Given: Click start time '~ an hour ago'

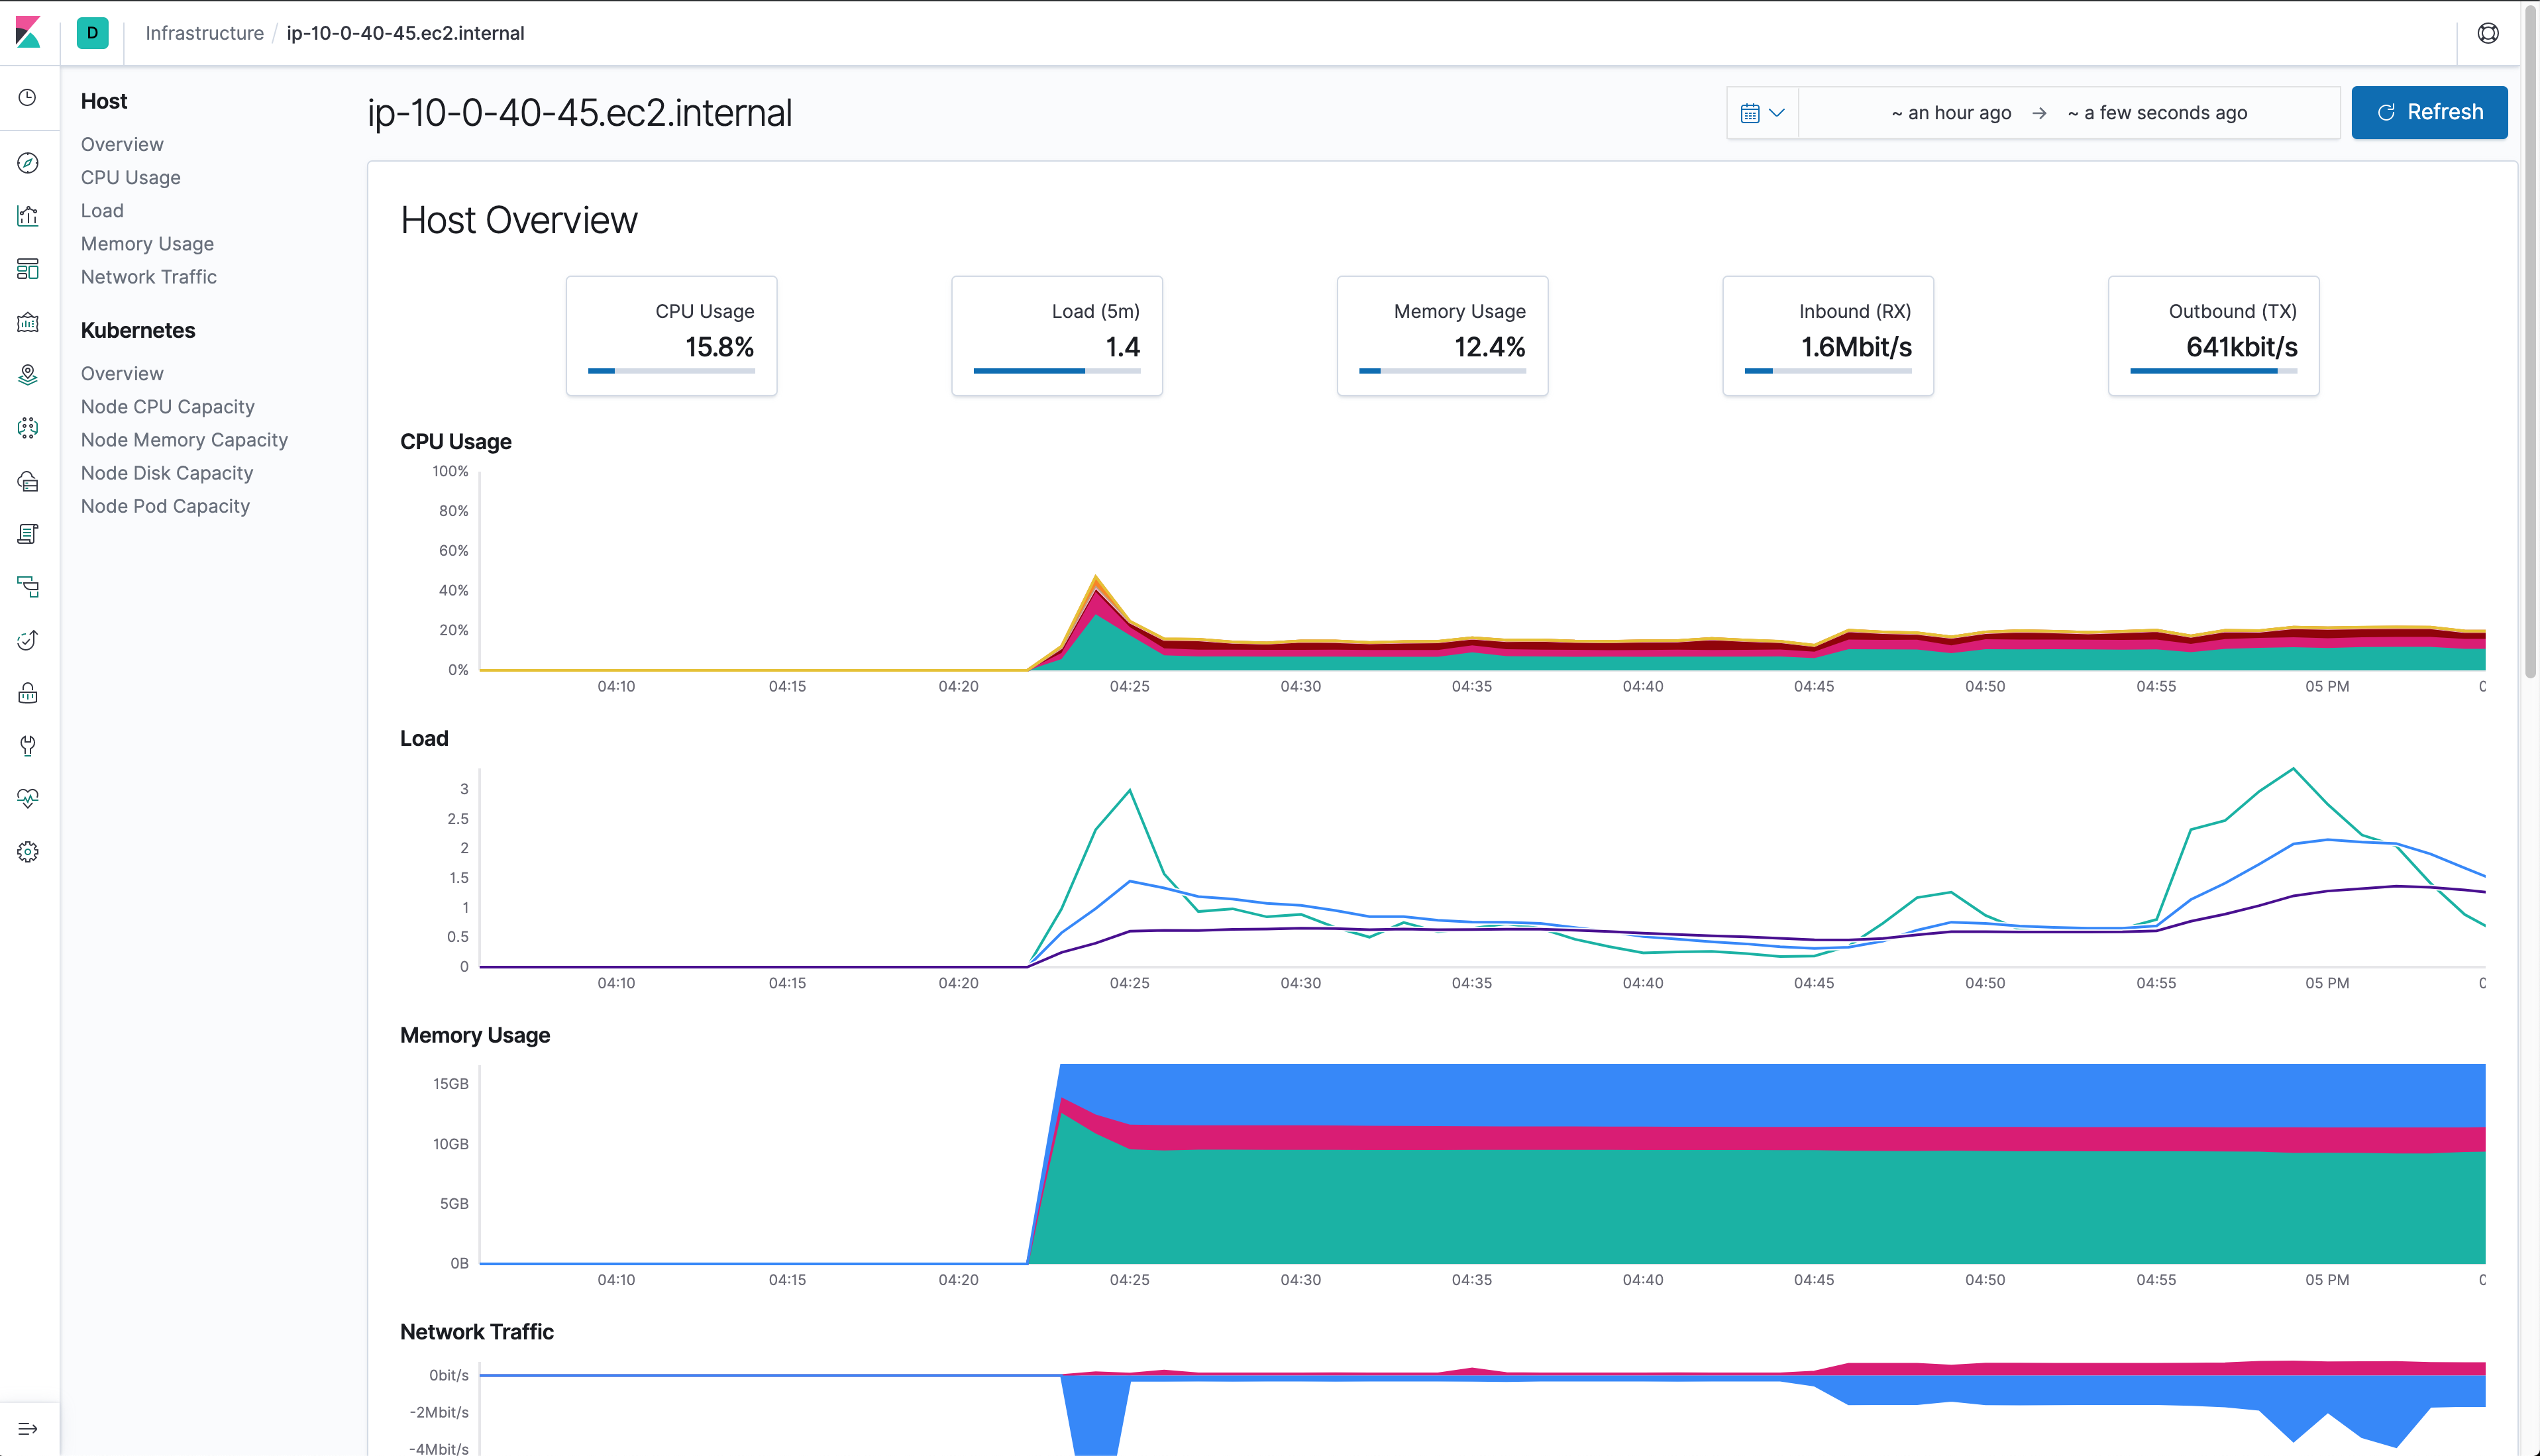Looking at the screenshot, I should tap(1950, 113).
